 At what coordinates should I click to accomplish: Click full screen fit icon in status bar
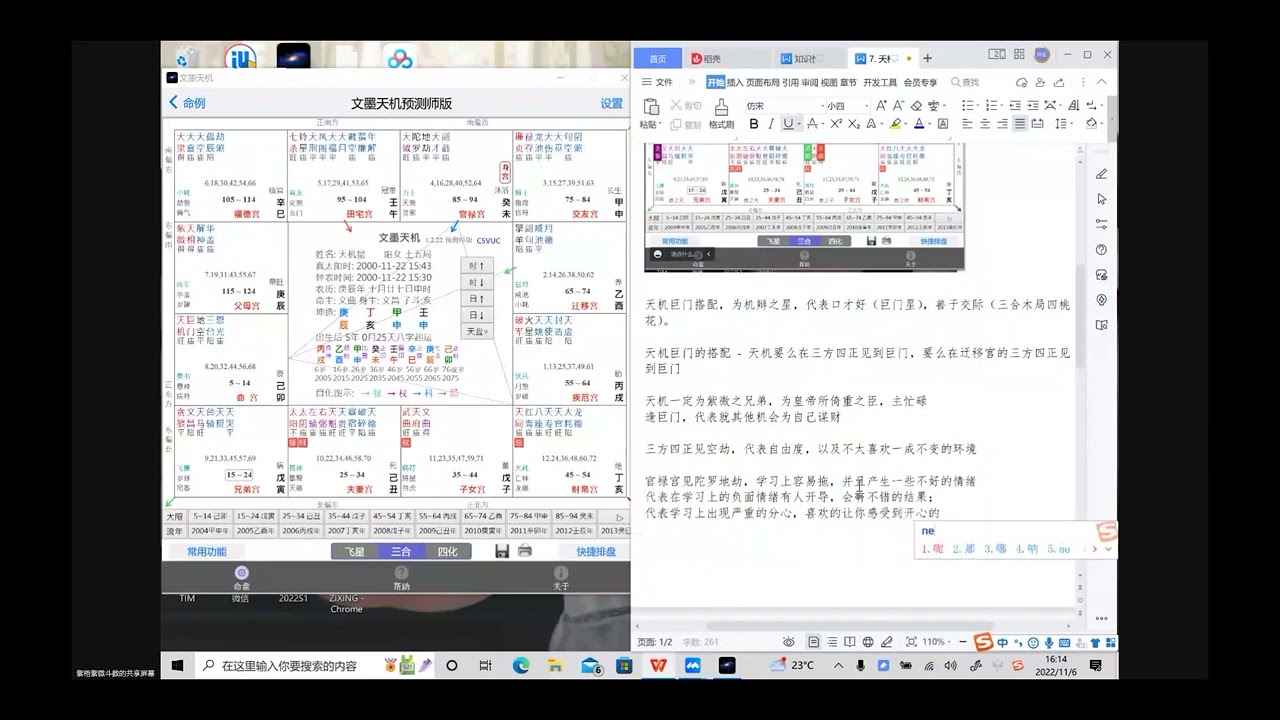click(x=911, y=641)
